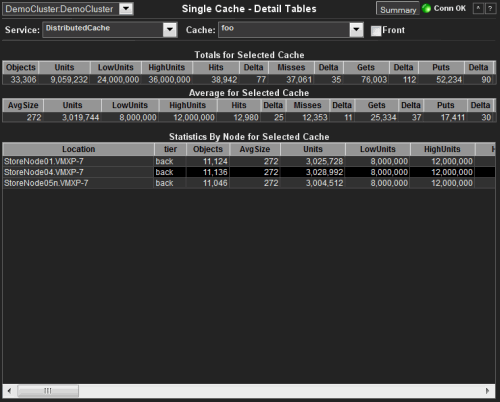Click the scrollbar right arrow

click(488, 391)
